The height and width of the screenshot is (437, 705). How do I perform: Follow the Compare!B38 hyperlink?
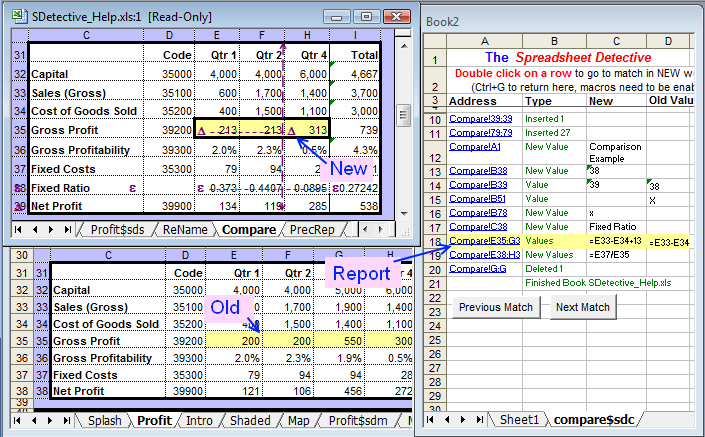tap(478, 171)
